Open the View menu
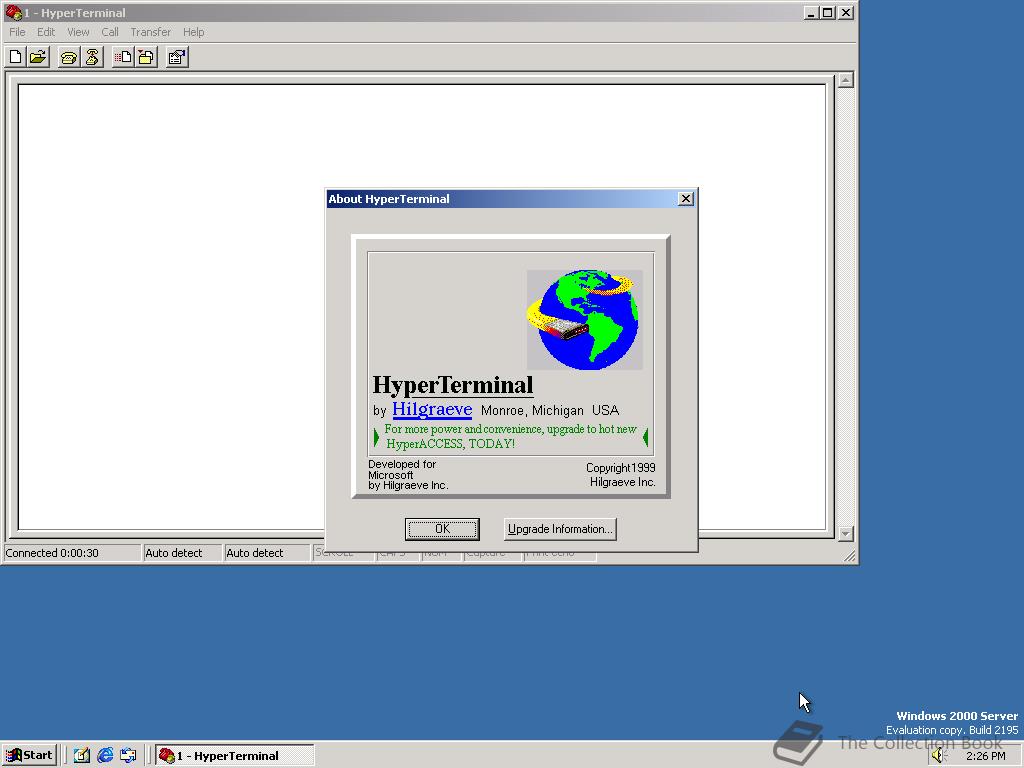Screen dimensions: 1024x768 point(78,32)
